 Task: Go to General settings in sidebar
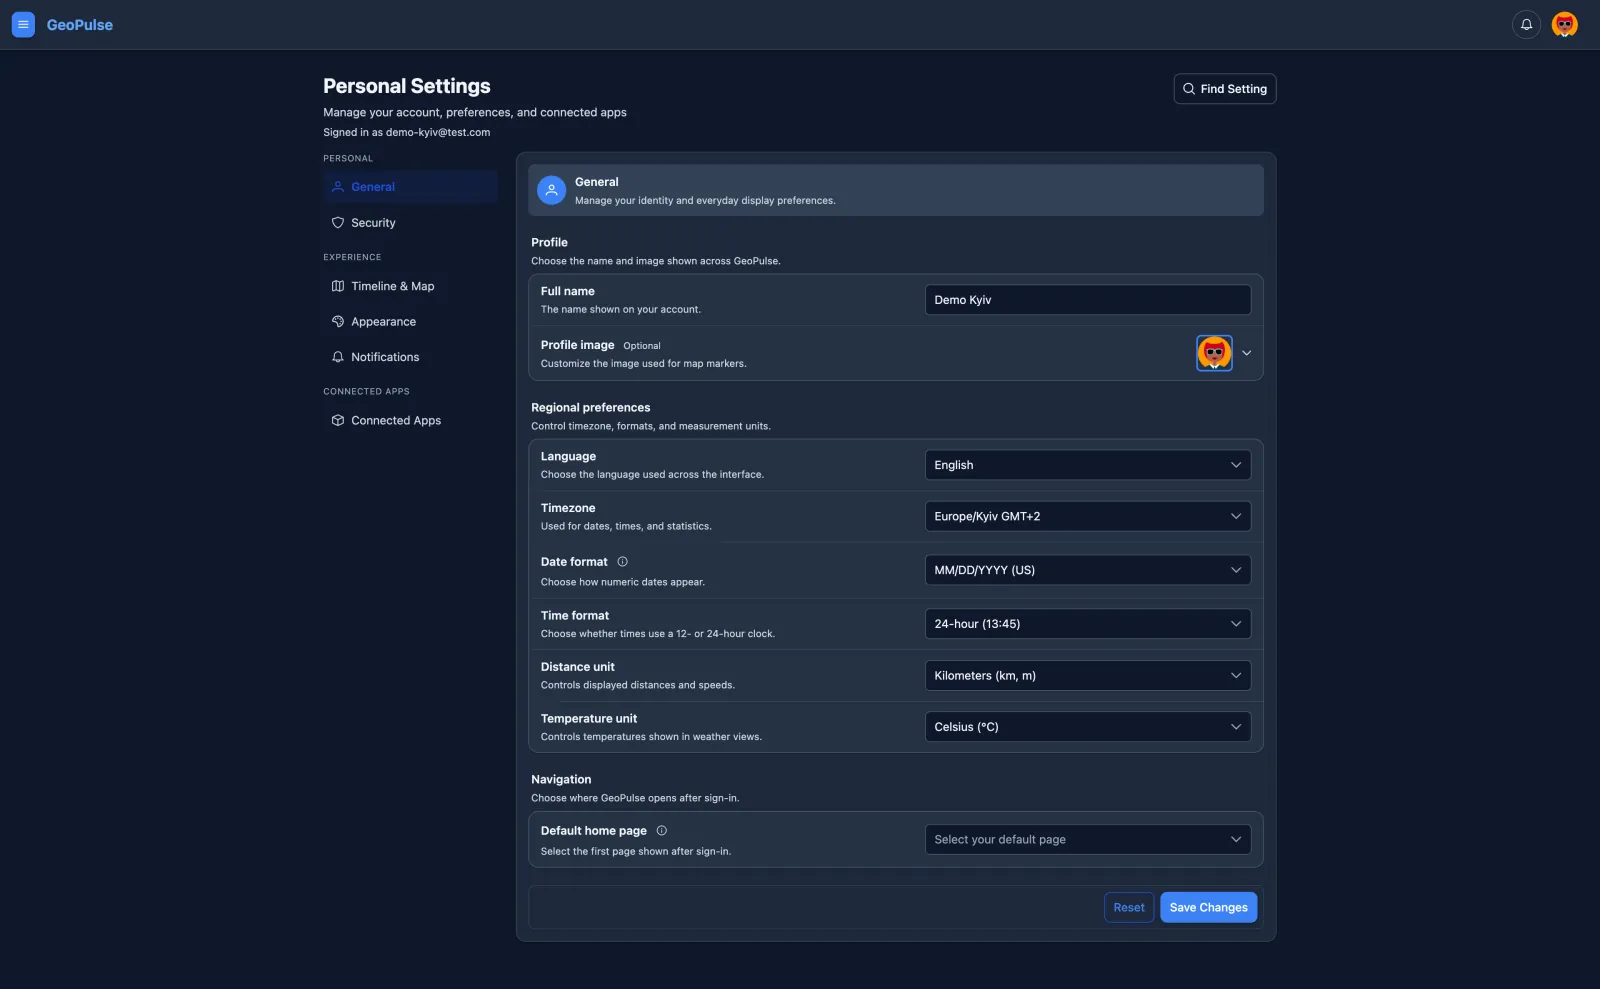click(410, 187)
